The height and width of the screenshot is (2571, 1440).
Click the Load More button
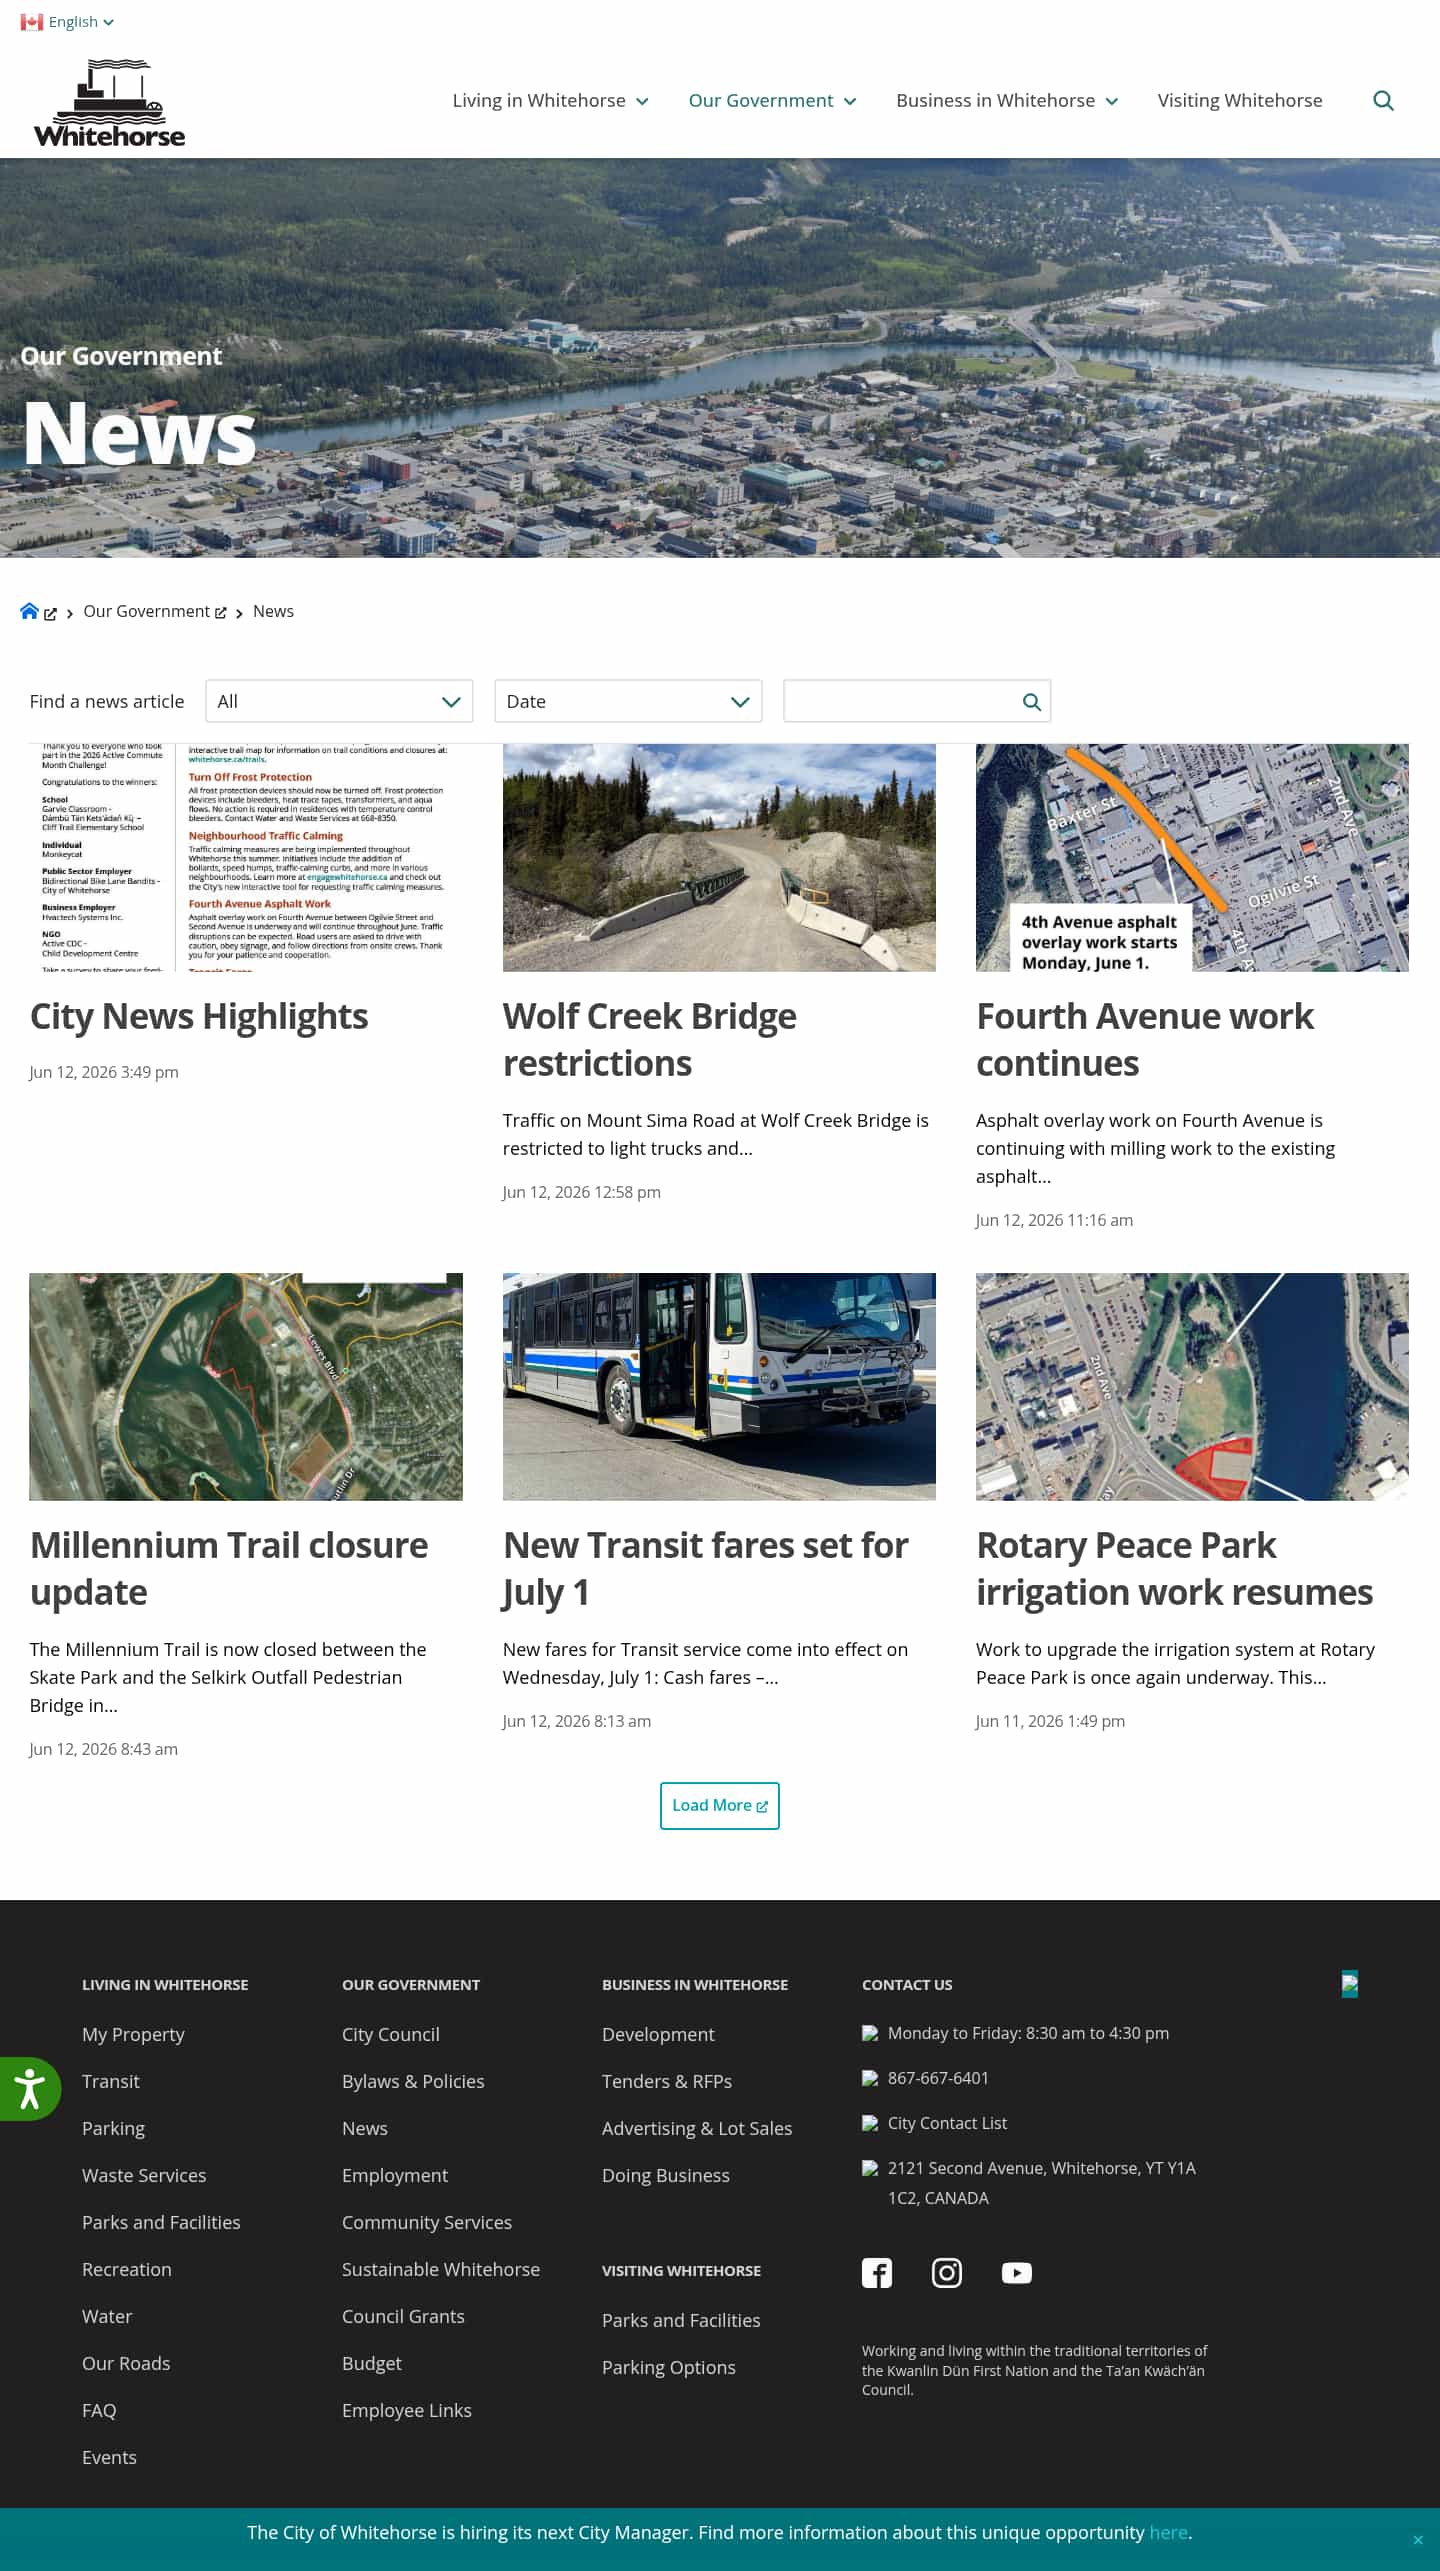(x=720, y=1806)
